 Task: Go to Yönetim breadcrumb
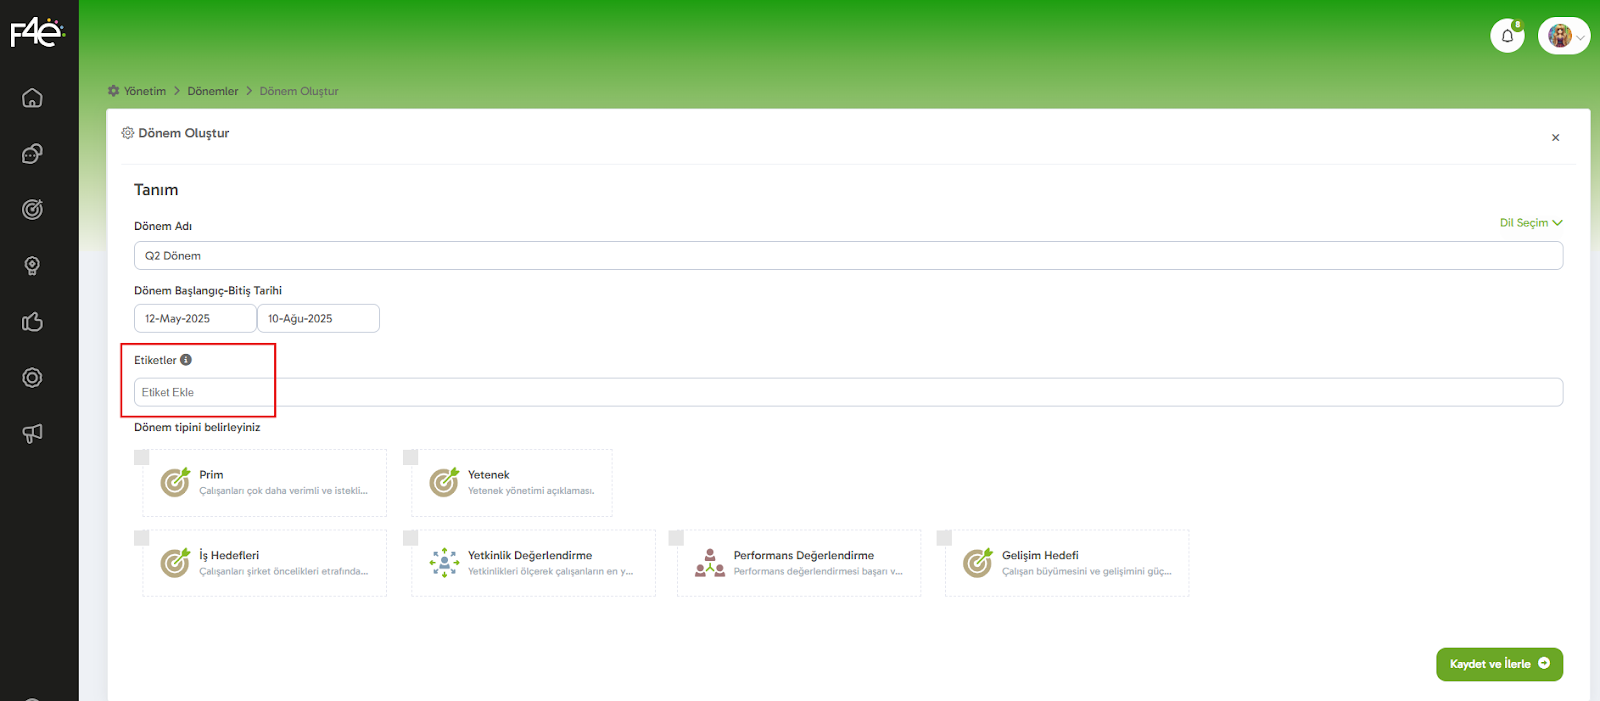point(145,91)
